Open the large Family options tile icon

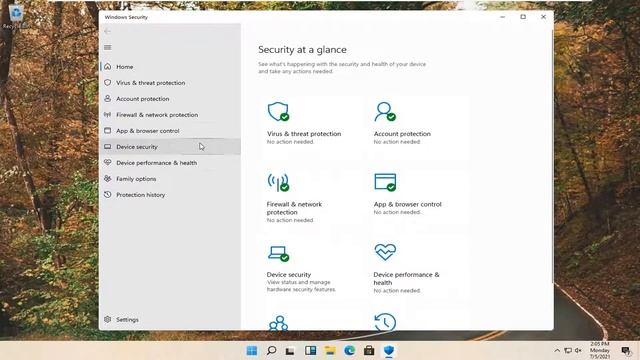278,322
